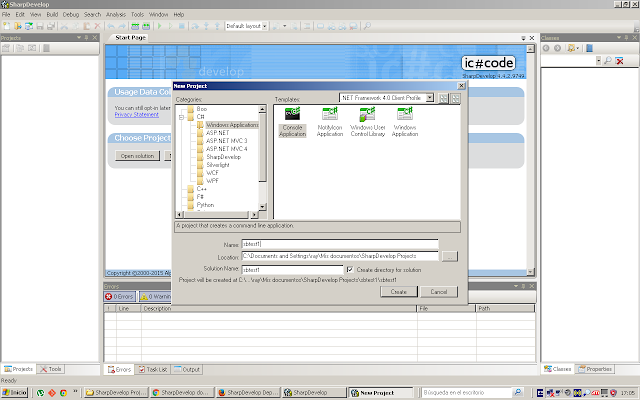Click Build Solution toolbar icon
Screen dimensions: 640x400
click(135, 26)
